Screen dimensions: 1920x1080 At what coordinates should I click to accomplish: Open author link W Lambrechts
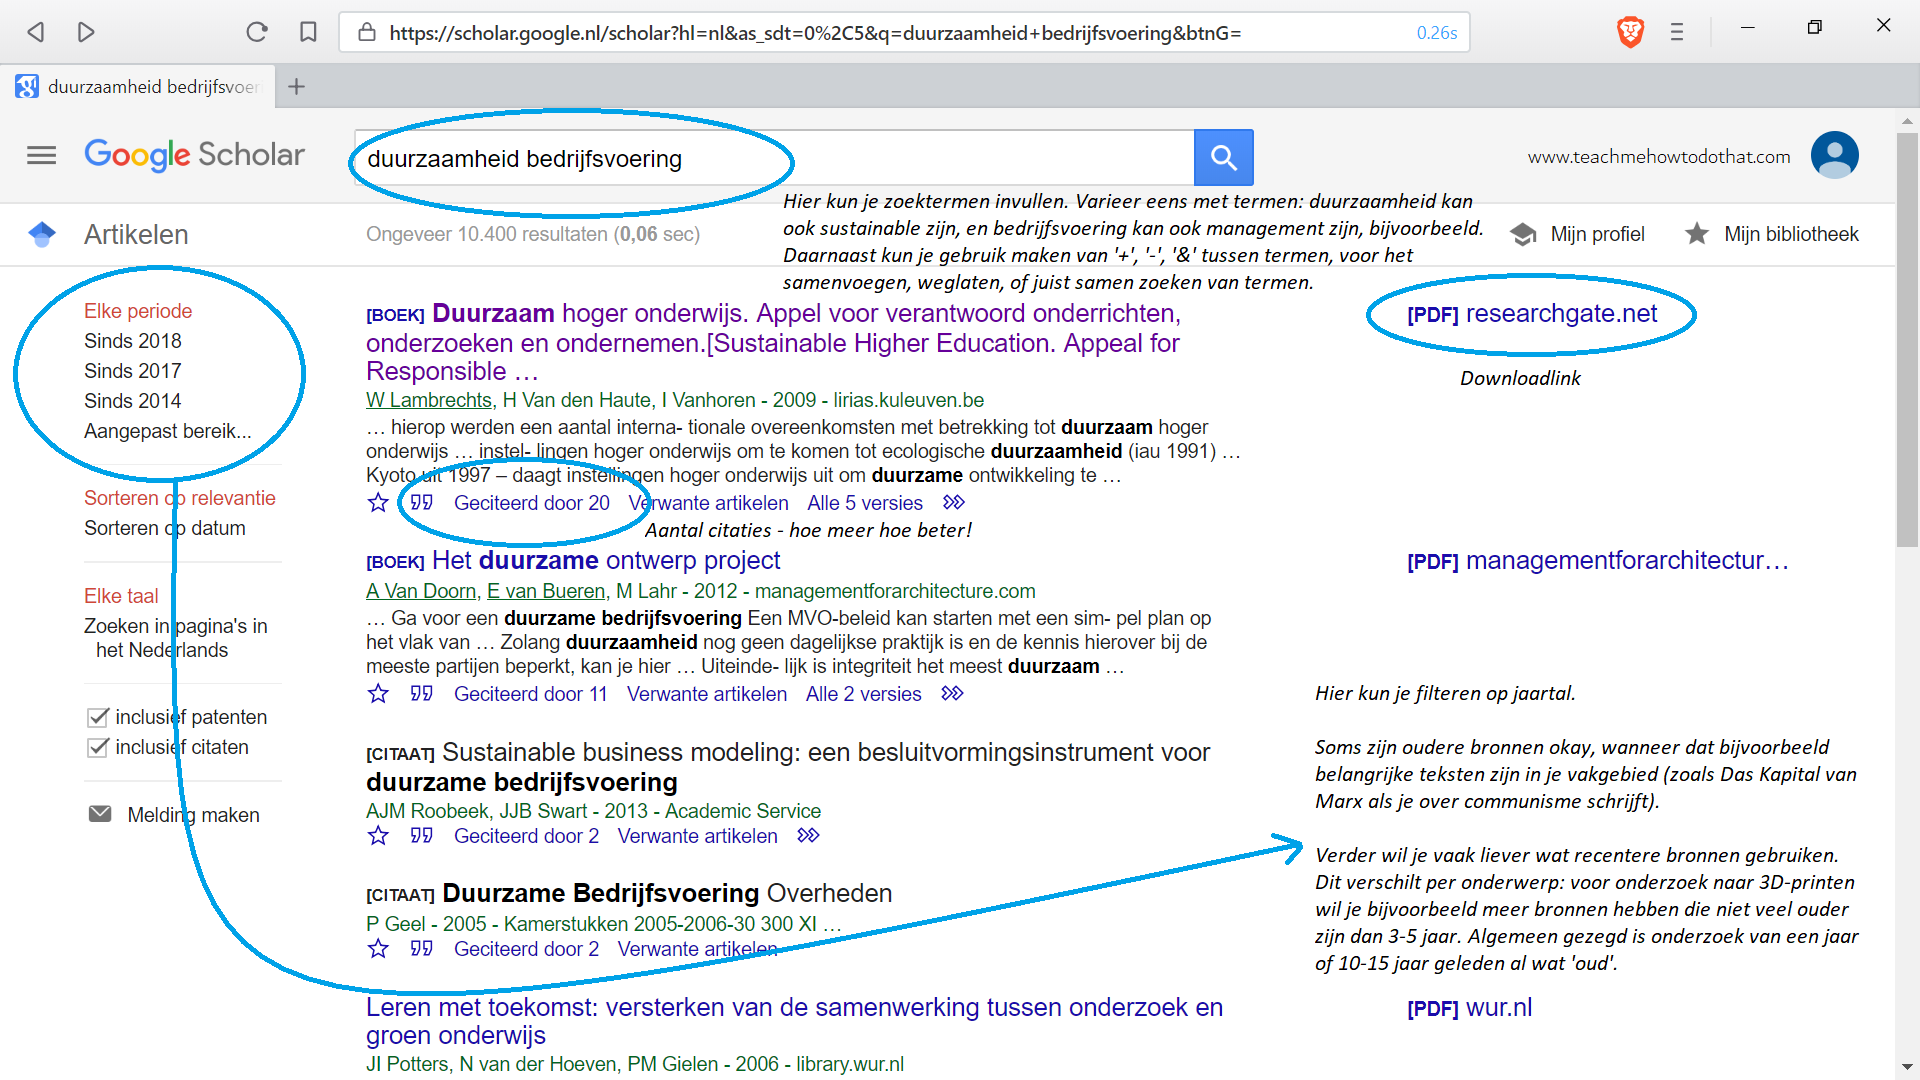(429, 400)
